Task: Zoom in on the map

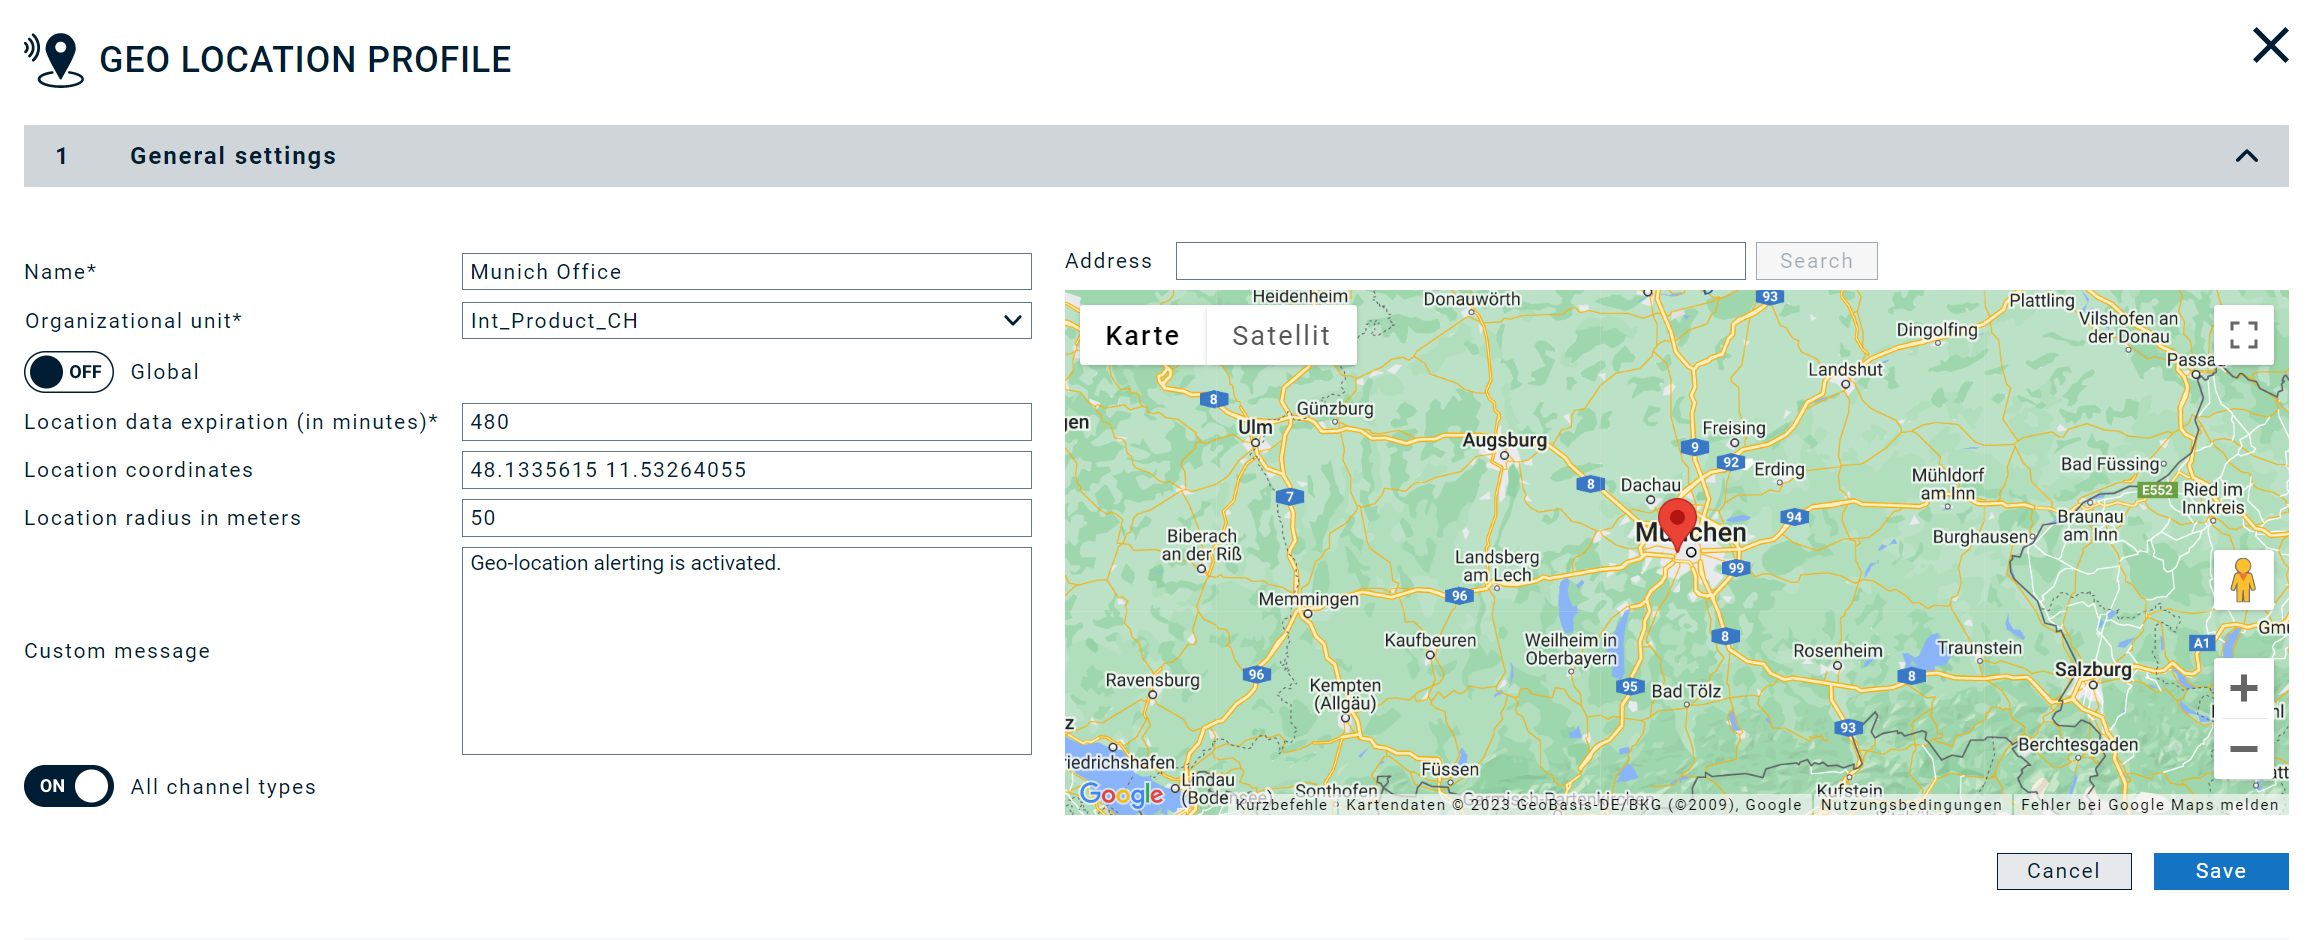Action: pyautogui.click(x=2243, y=687)
